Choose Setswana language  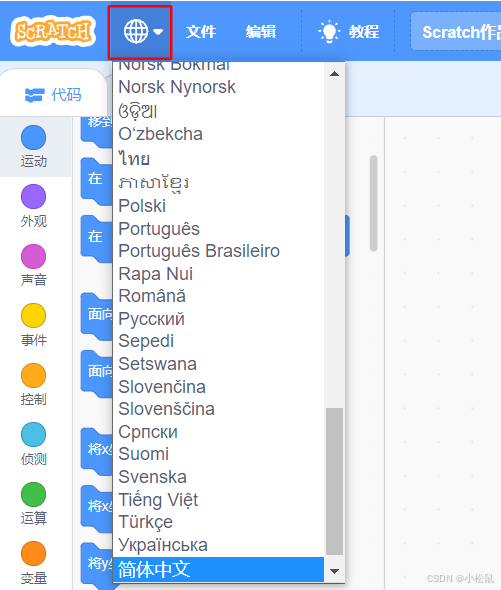(x=218, y=364)
